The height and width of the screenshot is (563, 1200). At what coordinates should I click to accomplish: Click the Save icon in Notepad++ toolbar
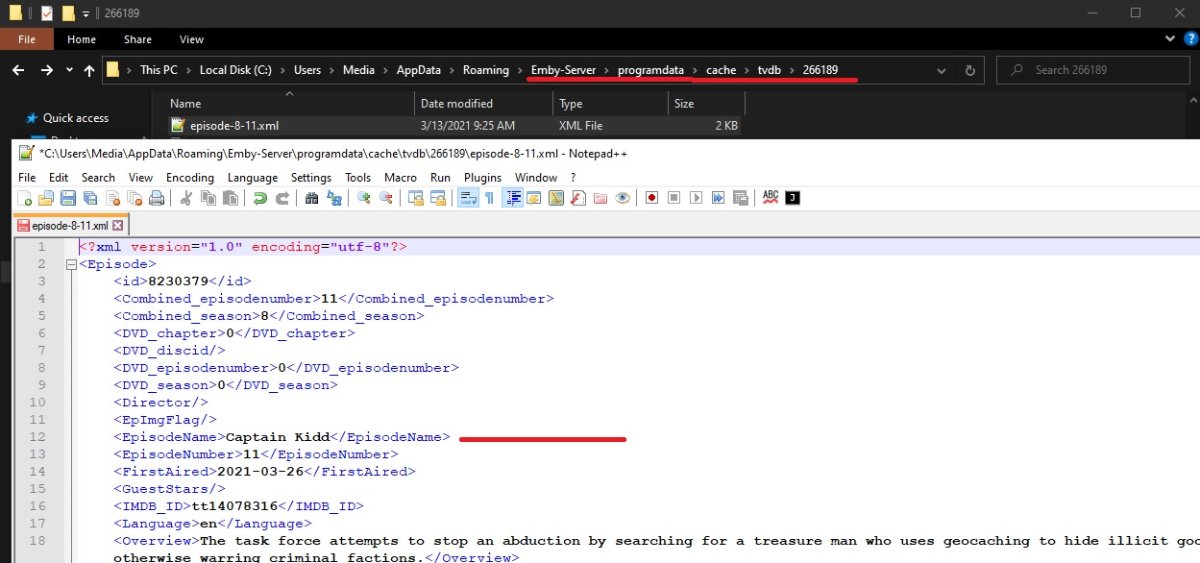[x=68, y=198]
